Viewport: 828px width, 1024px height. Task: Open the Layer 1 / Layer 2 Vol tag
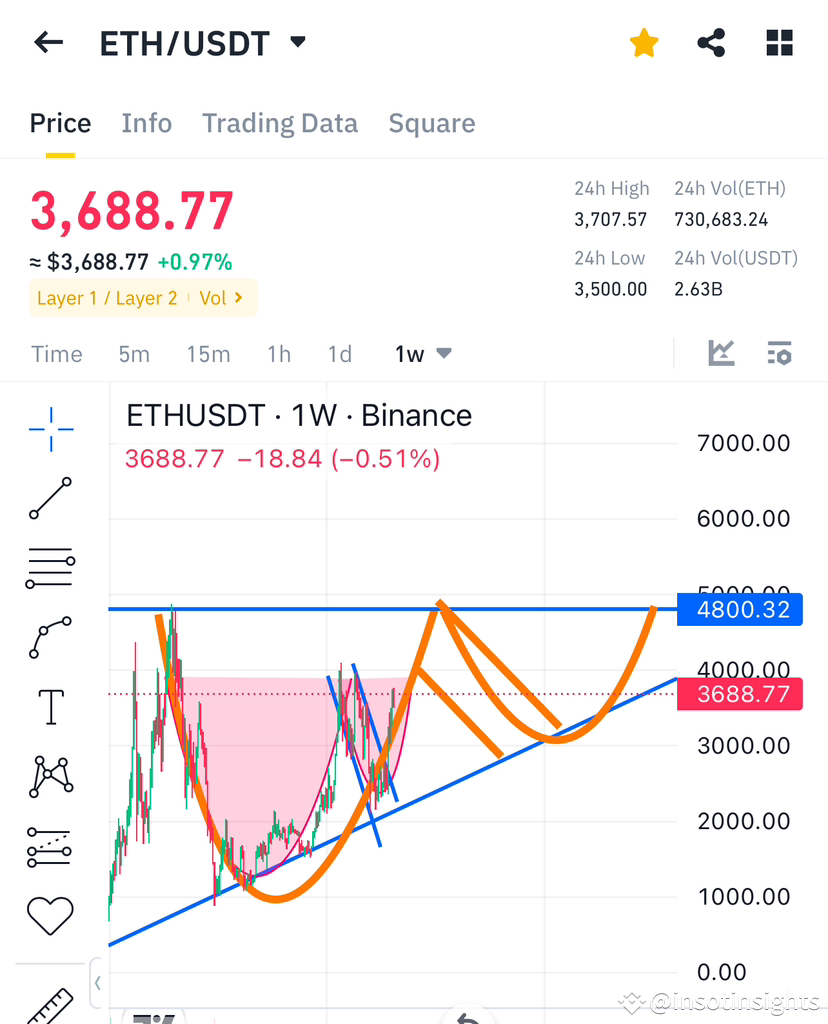point(142,298)
